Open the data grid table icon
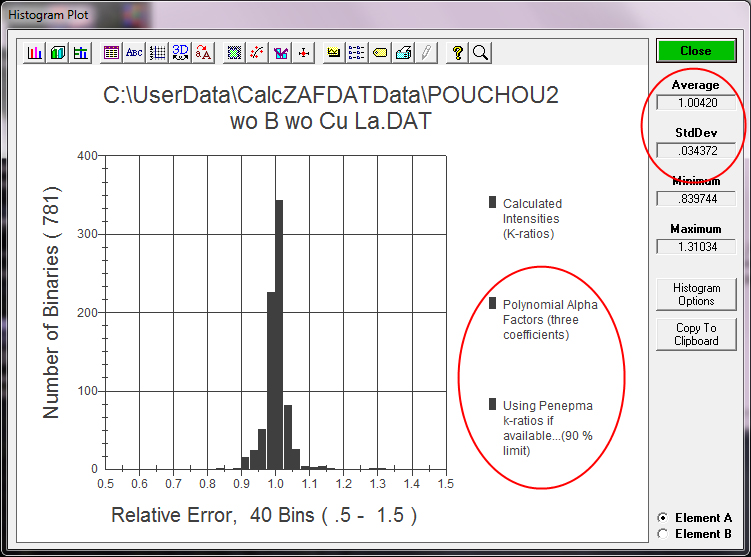This screenshot has height=557, width=751. (111, 53)
